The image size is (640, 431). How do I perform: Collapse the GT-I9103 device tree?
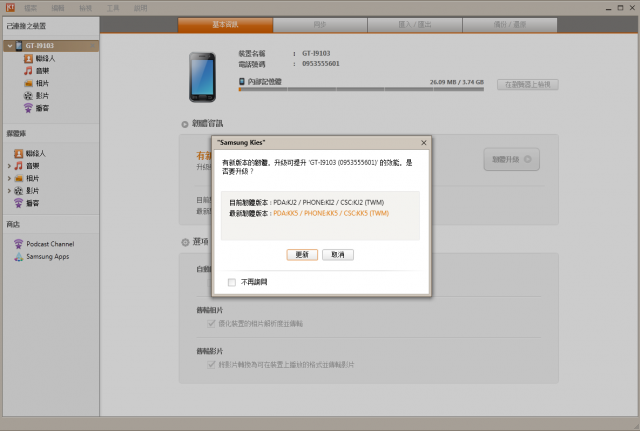(x=10, y=46)
